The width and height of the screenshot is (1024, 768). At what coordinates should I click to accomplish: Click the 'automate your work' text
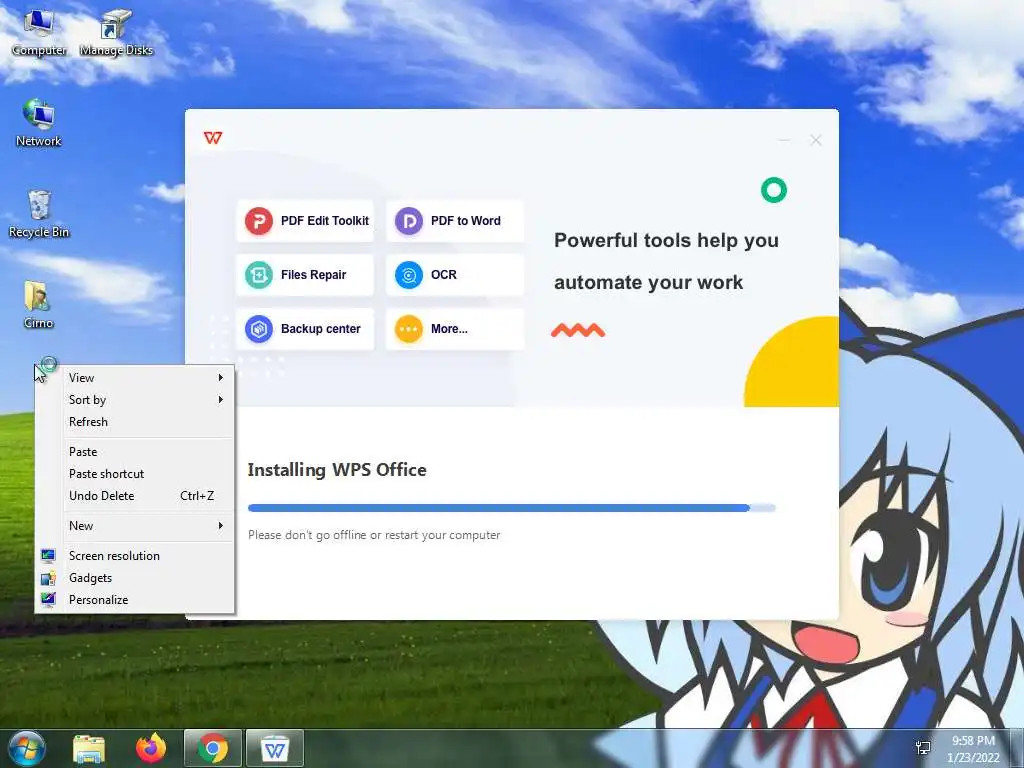click(x=648, y=283)
